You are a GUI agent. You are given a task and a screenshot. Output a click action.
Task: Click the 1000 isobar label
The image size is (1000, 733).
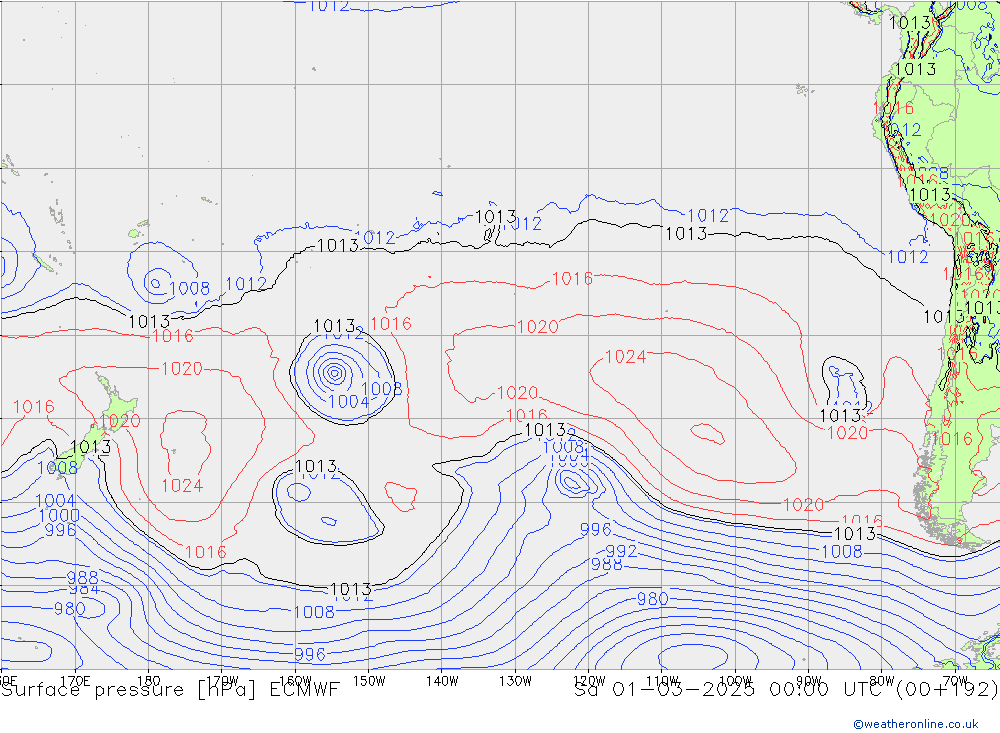[x=59, y=515]
